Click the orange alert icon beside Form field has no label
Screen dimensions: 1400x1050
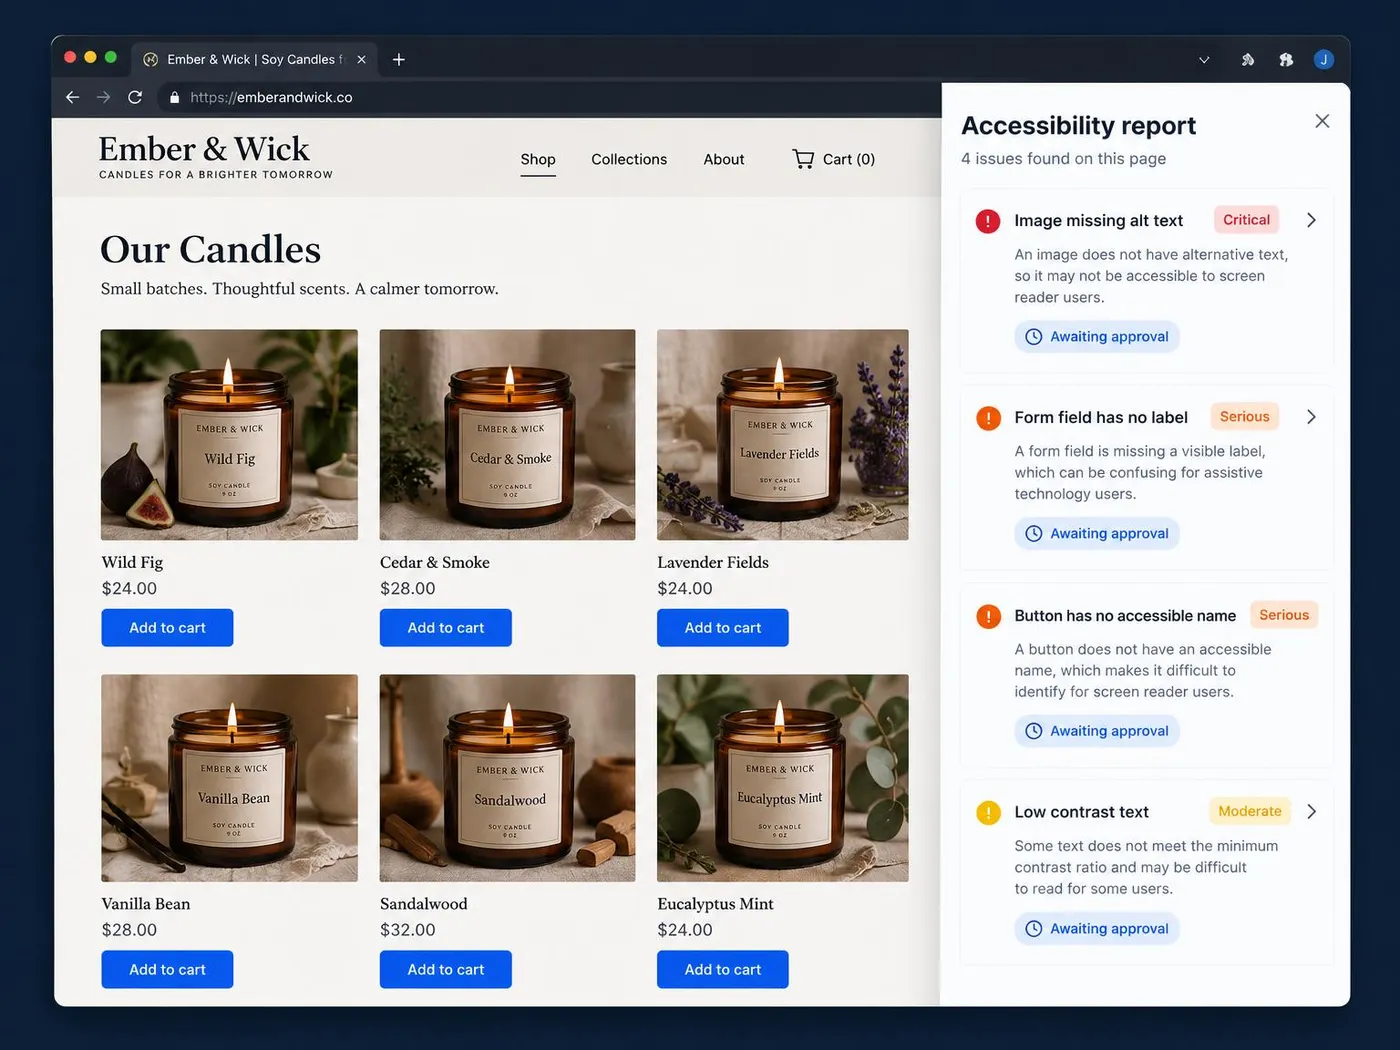coord(988,418)
